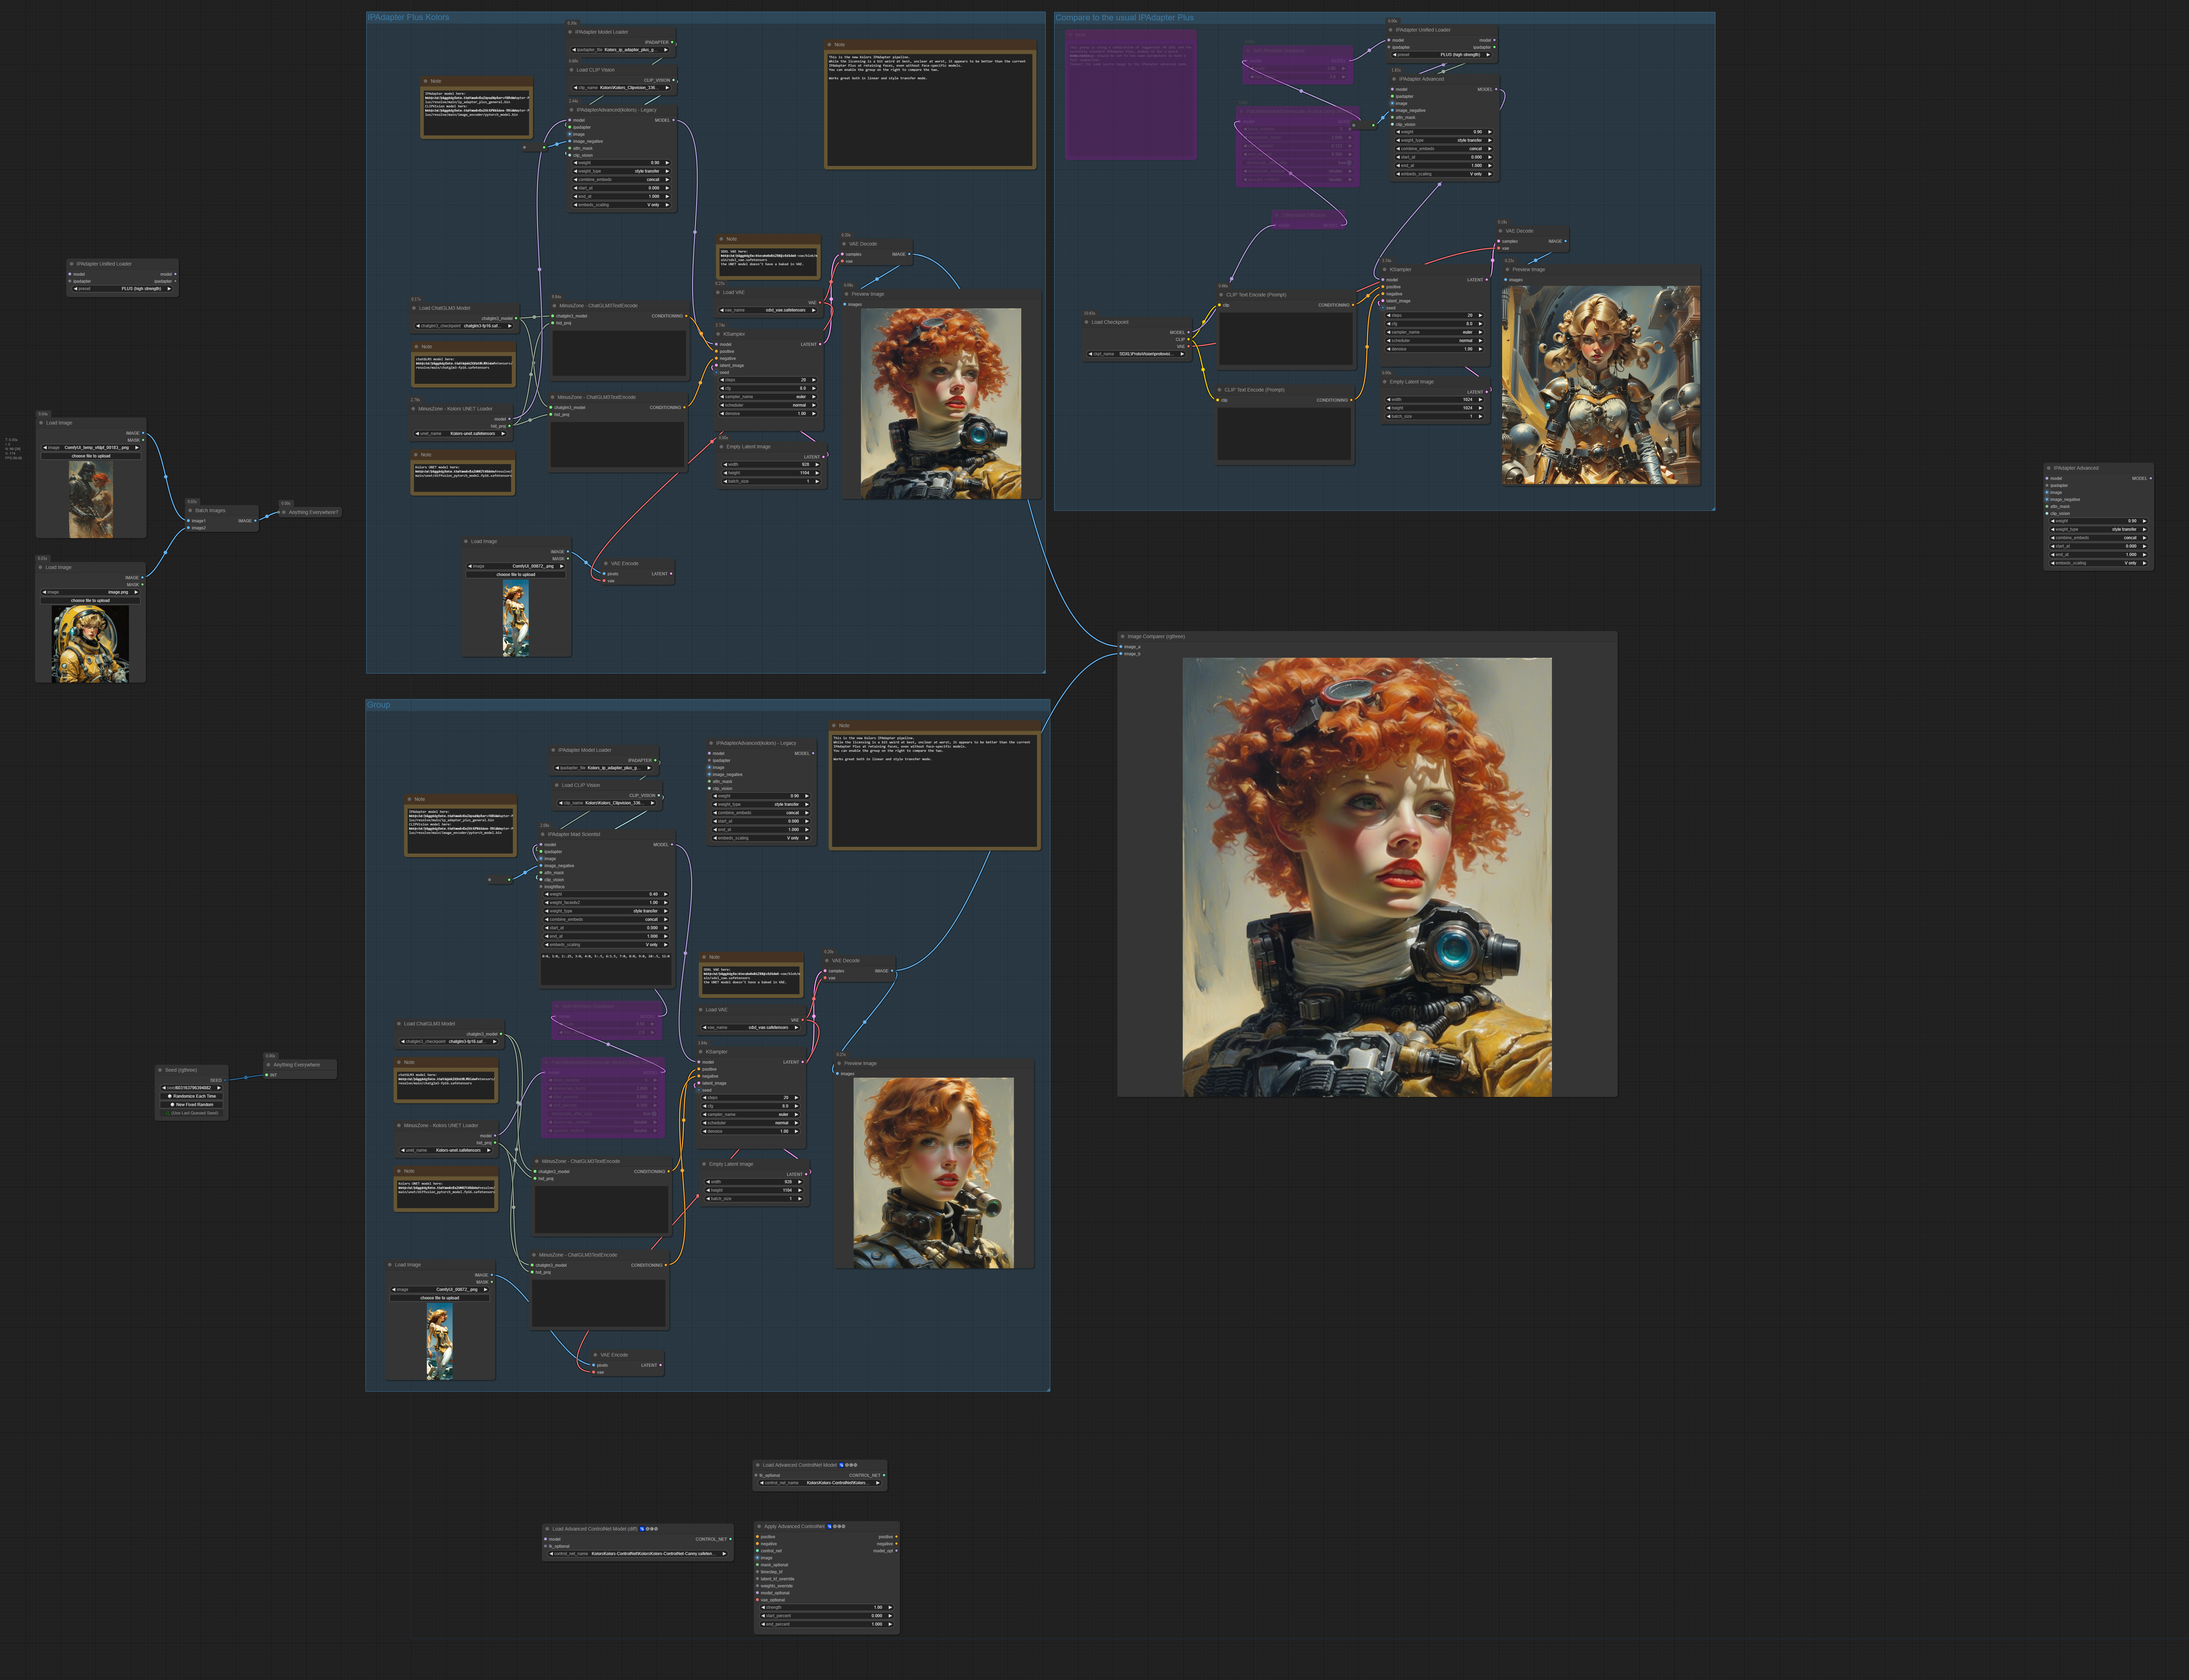Click the model_opt output slot on Apply Advanced ControlNet

(896, 1551)
